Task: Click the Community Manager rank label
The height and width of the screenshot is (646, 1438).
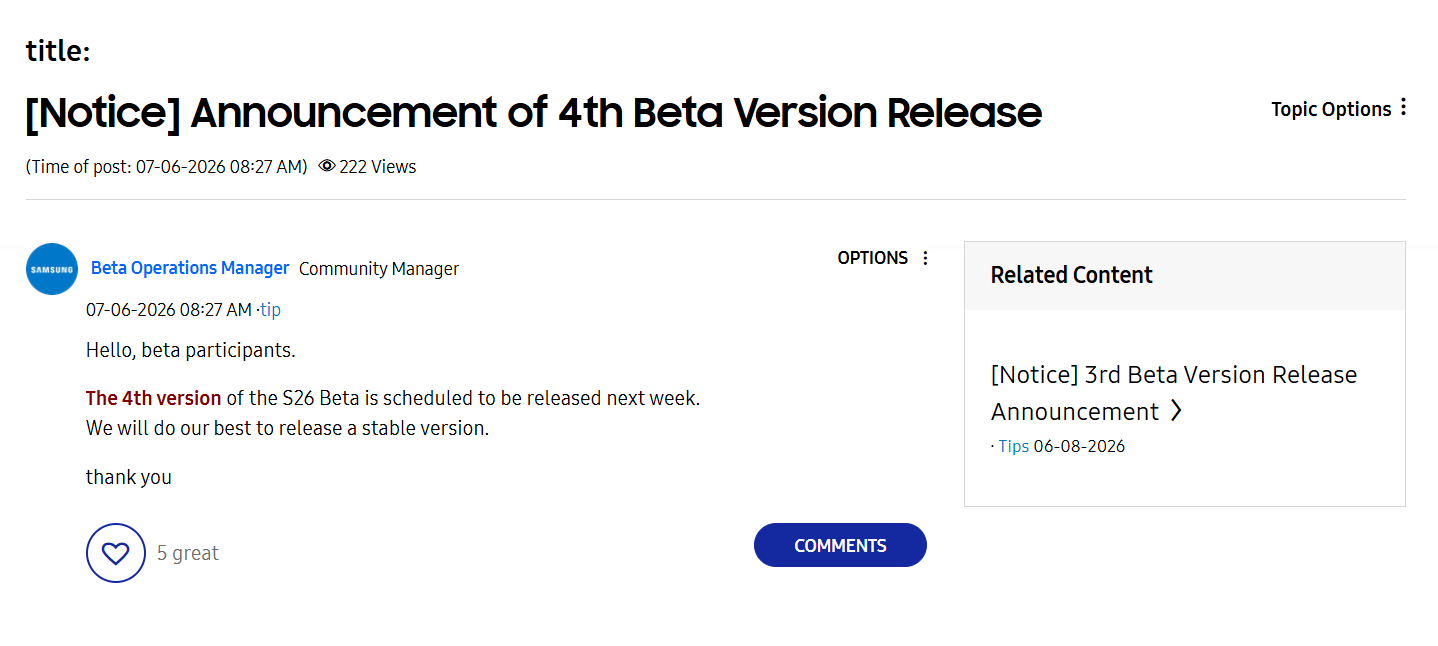Action: pos(379,268)
